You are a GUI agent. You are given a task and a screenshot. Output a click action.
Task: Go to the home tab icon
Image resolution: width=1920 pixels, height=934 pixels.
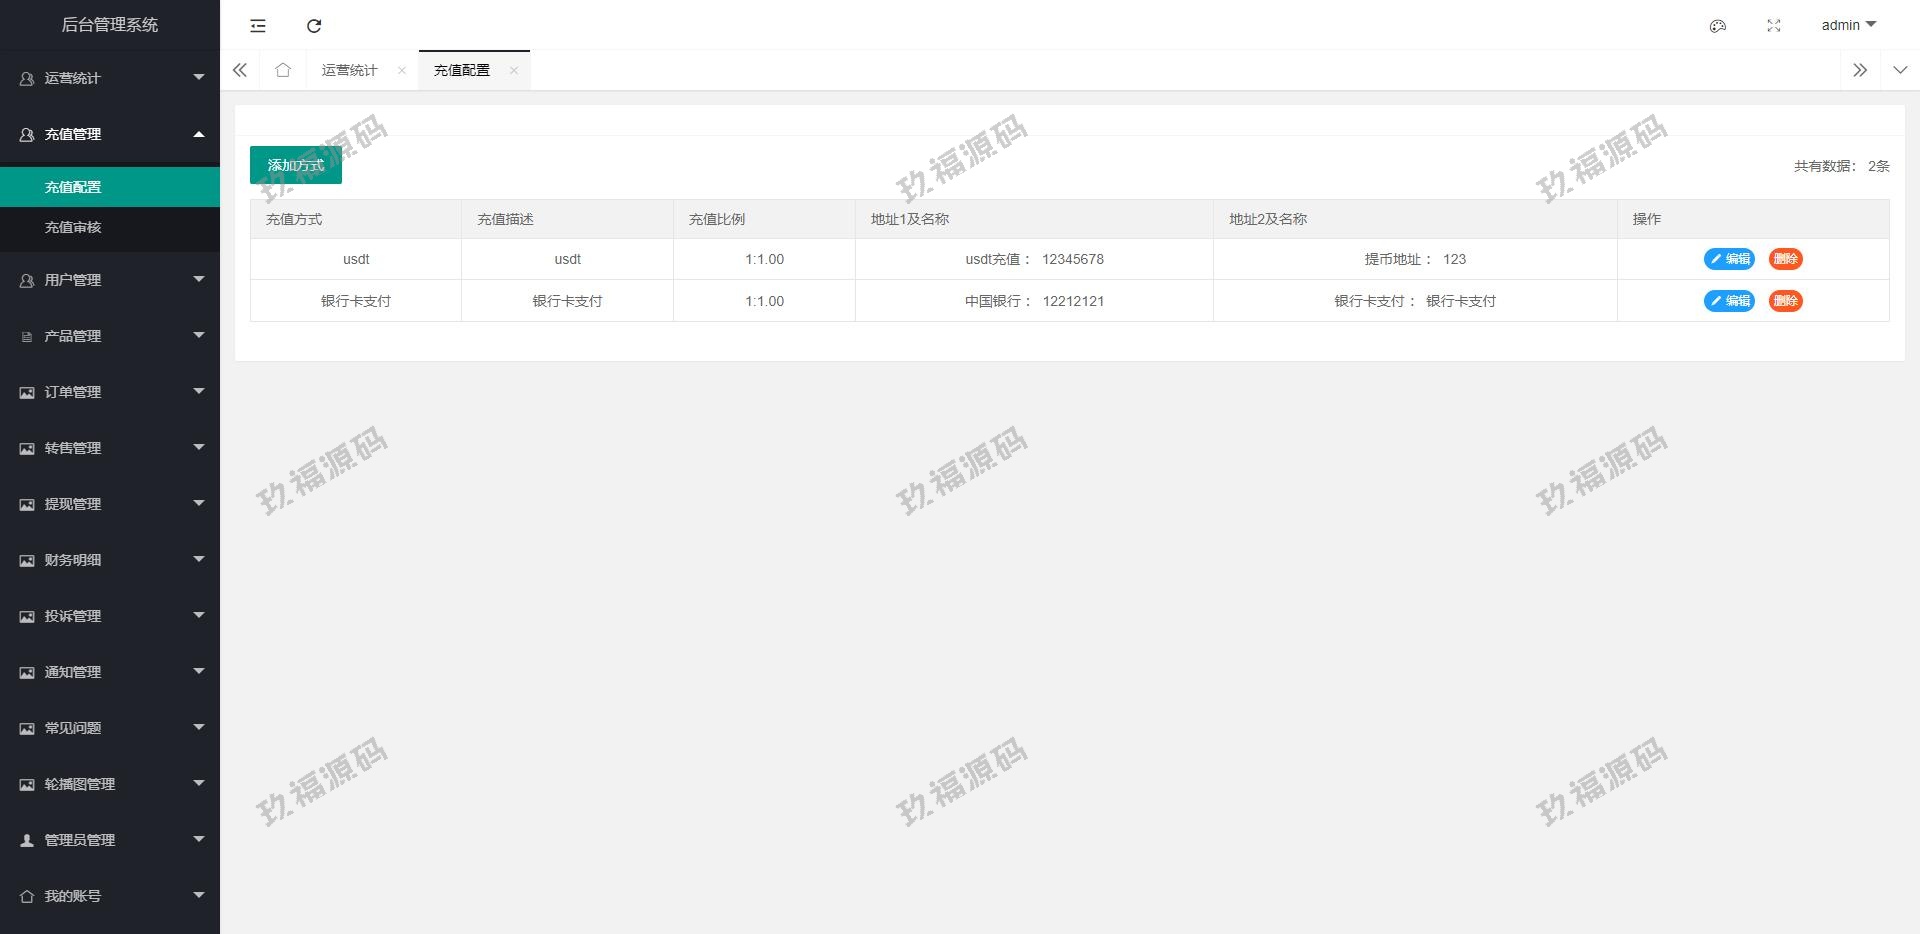click(x=283, y=70)
